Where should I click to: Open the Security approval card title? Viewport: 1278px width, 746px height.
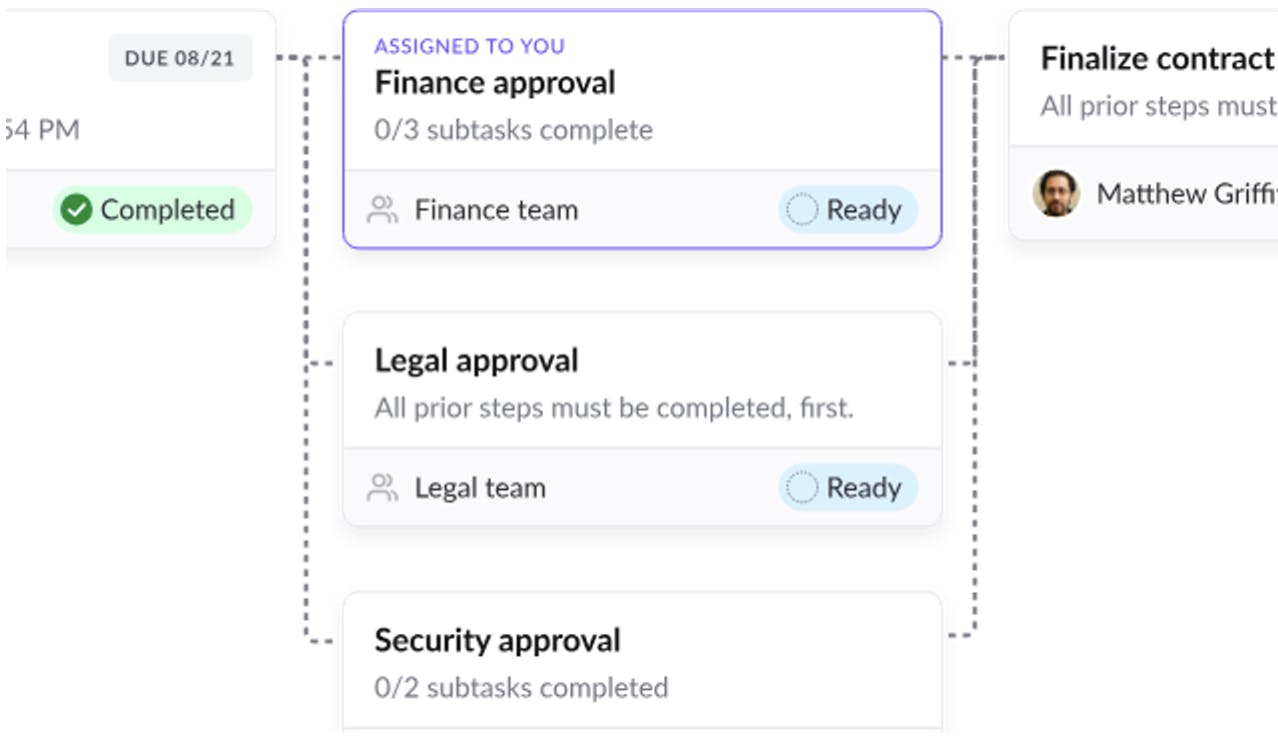click(x=497, y=640)
